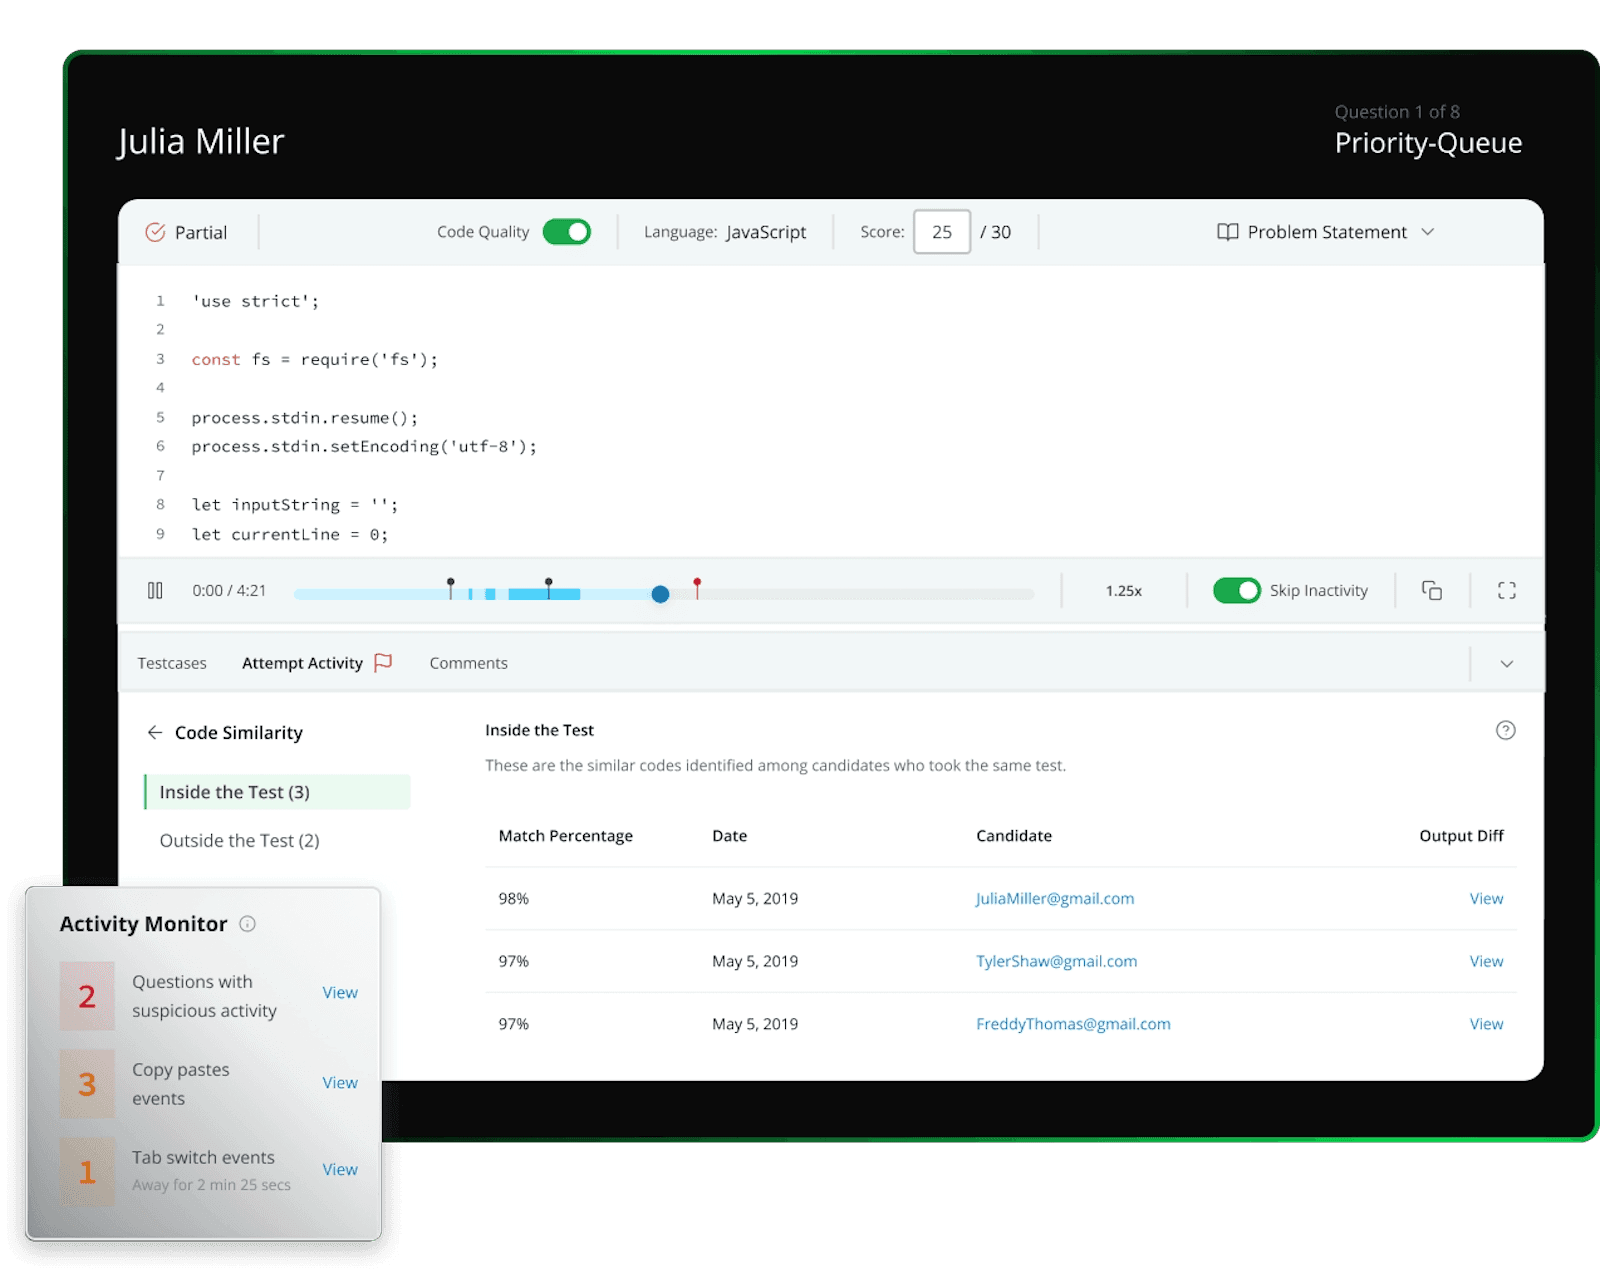Click the help icon beside Inside the Test
The image size is (1600, 1273).
(x=1505, y=730)
